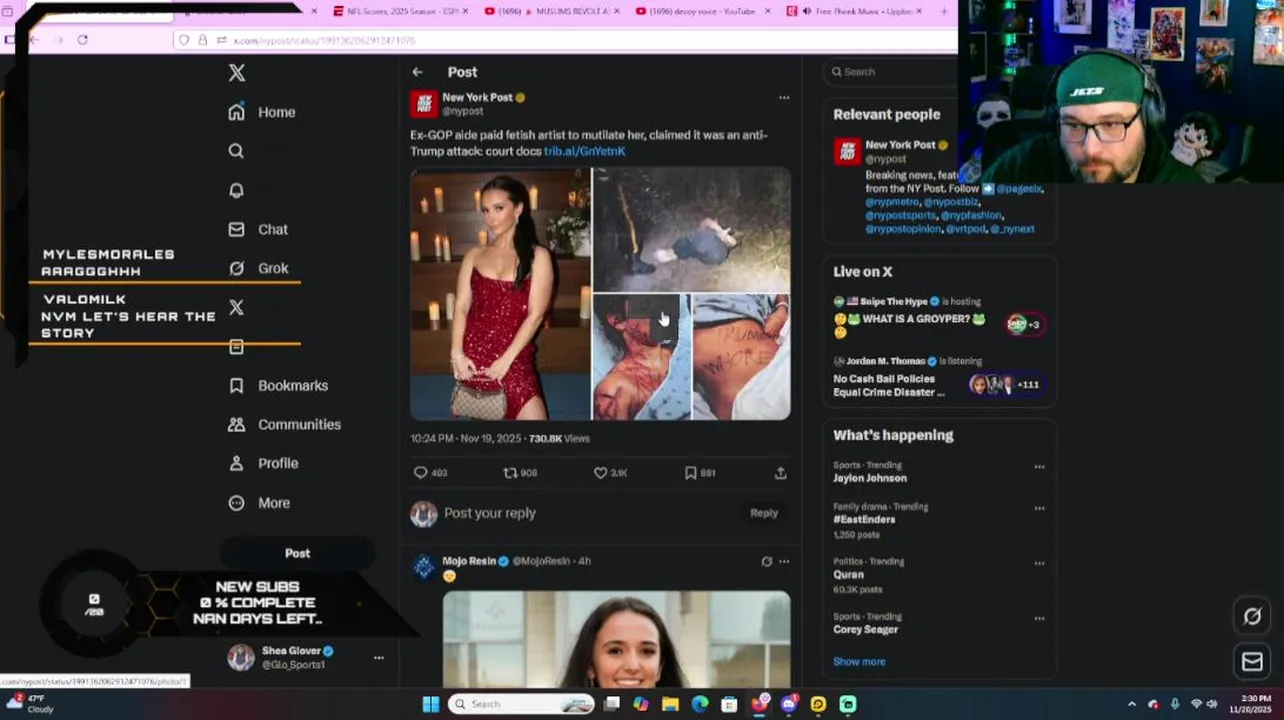Open replies on the NY Post tweet
The height and width of the screenshot is (720, 1284).
pos(431,473)
